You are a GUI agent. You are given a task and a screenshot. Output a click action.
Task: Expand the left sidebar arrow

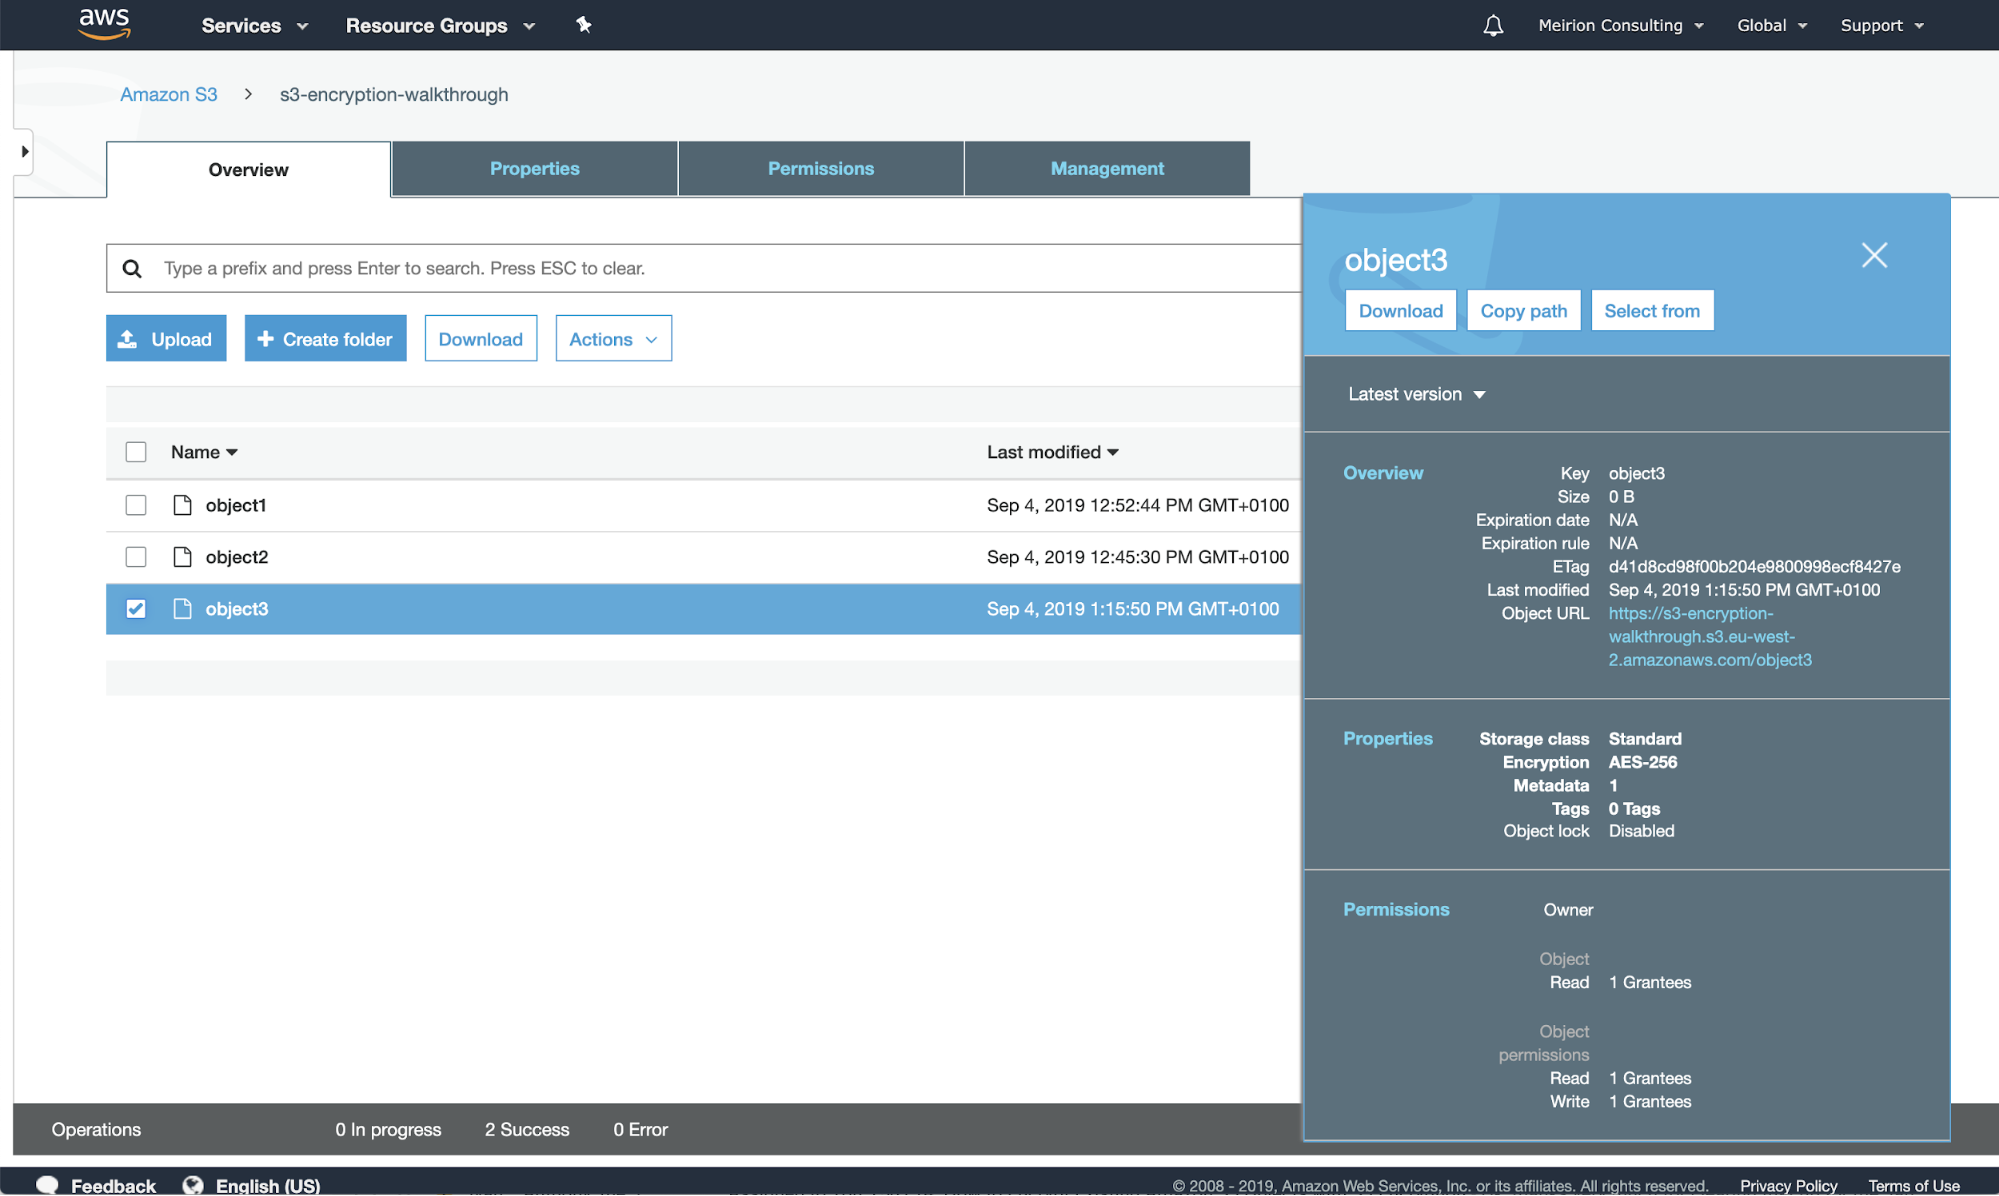pyautogui.click(x=24, y=152)
